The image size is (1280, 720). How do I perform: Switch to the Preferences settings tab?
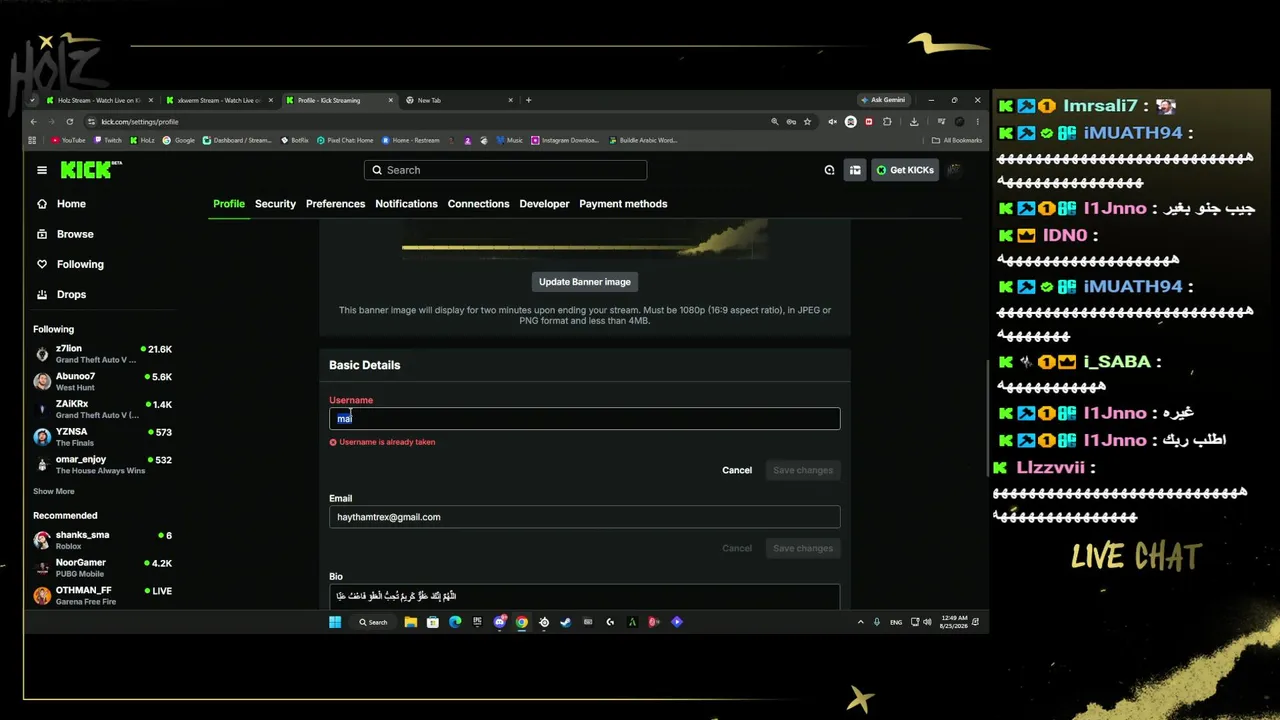[335, 204]
